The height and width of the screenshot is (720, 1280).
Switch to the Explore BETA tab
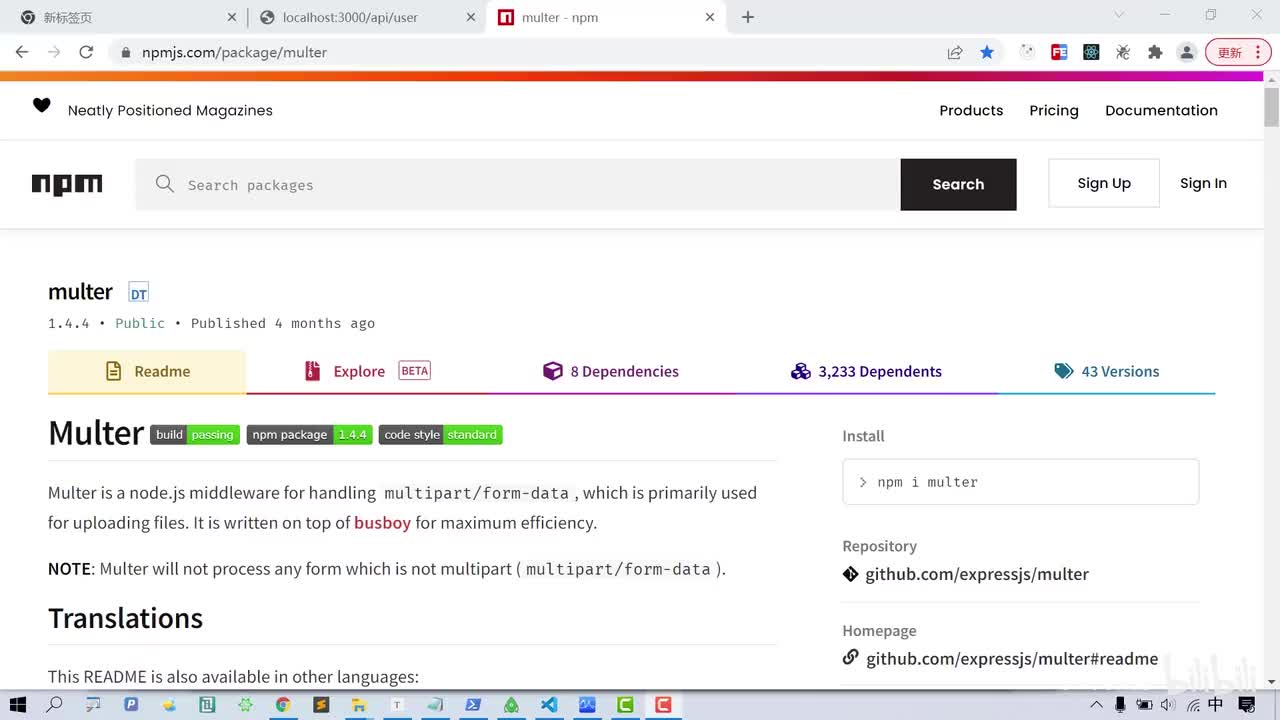point(367,371)
